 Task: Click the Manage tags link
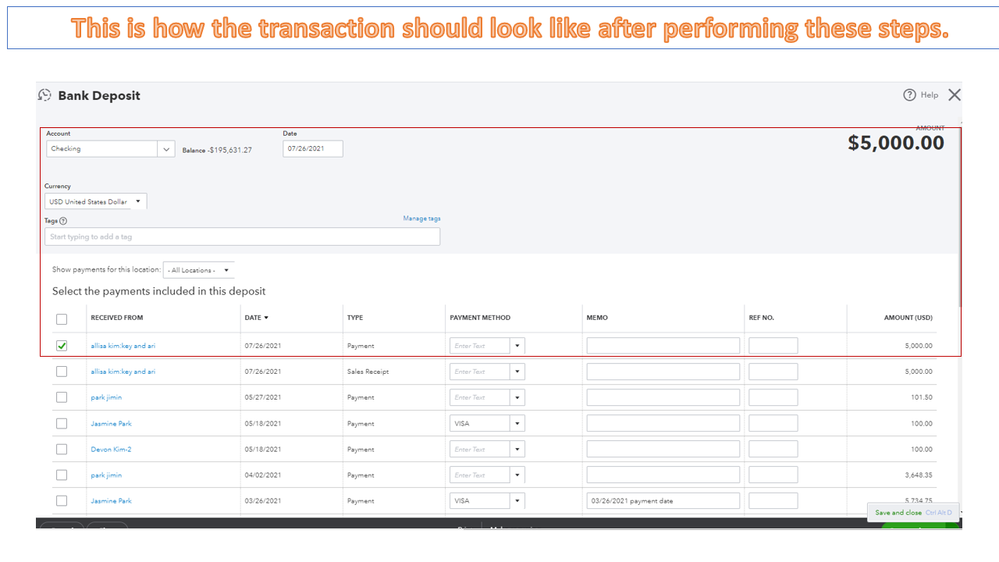click(421, 219)
